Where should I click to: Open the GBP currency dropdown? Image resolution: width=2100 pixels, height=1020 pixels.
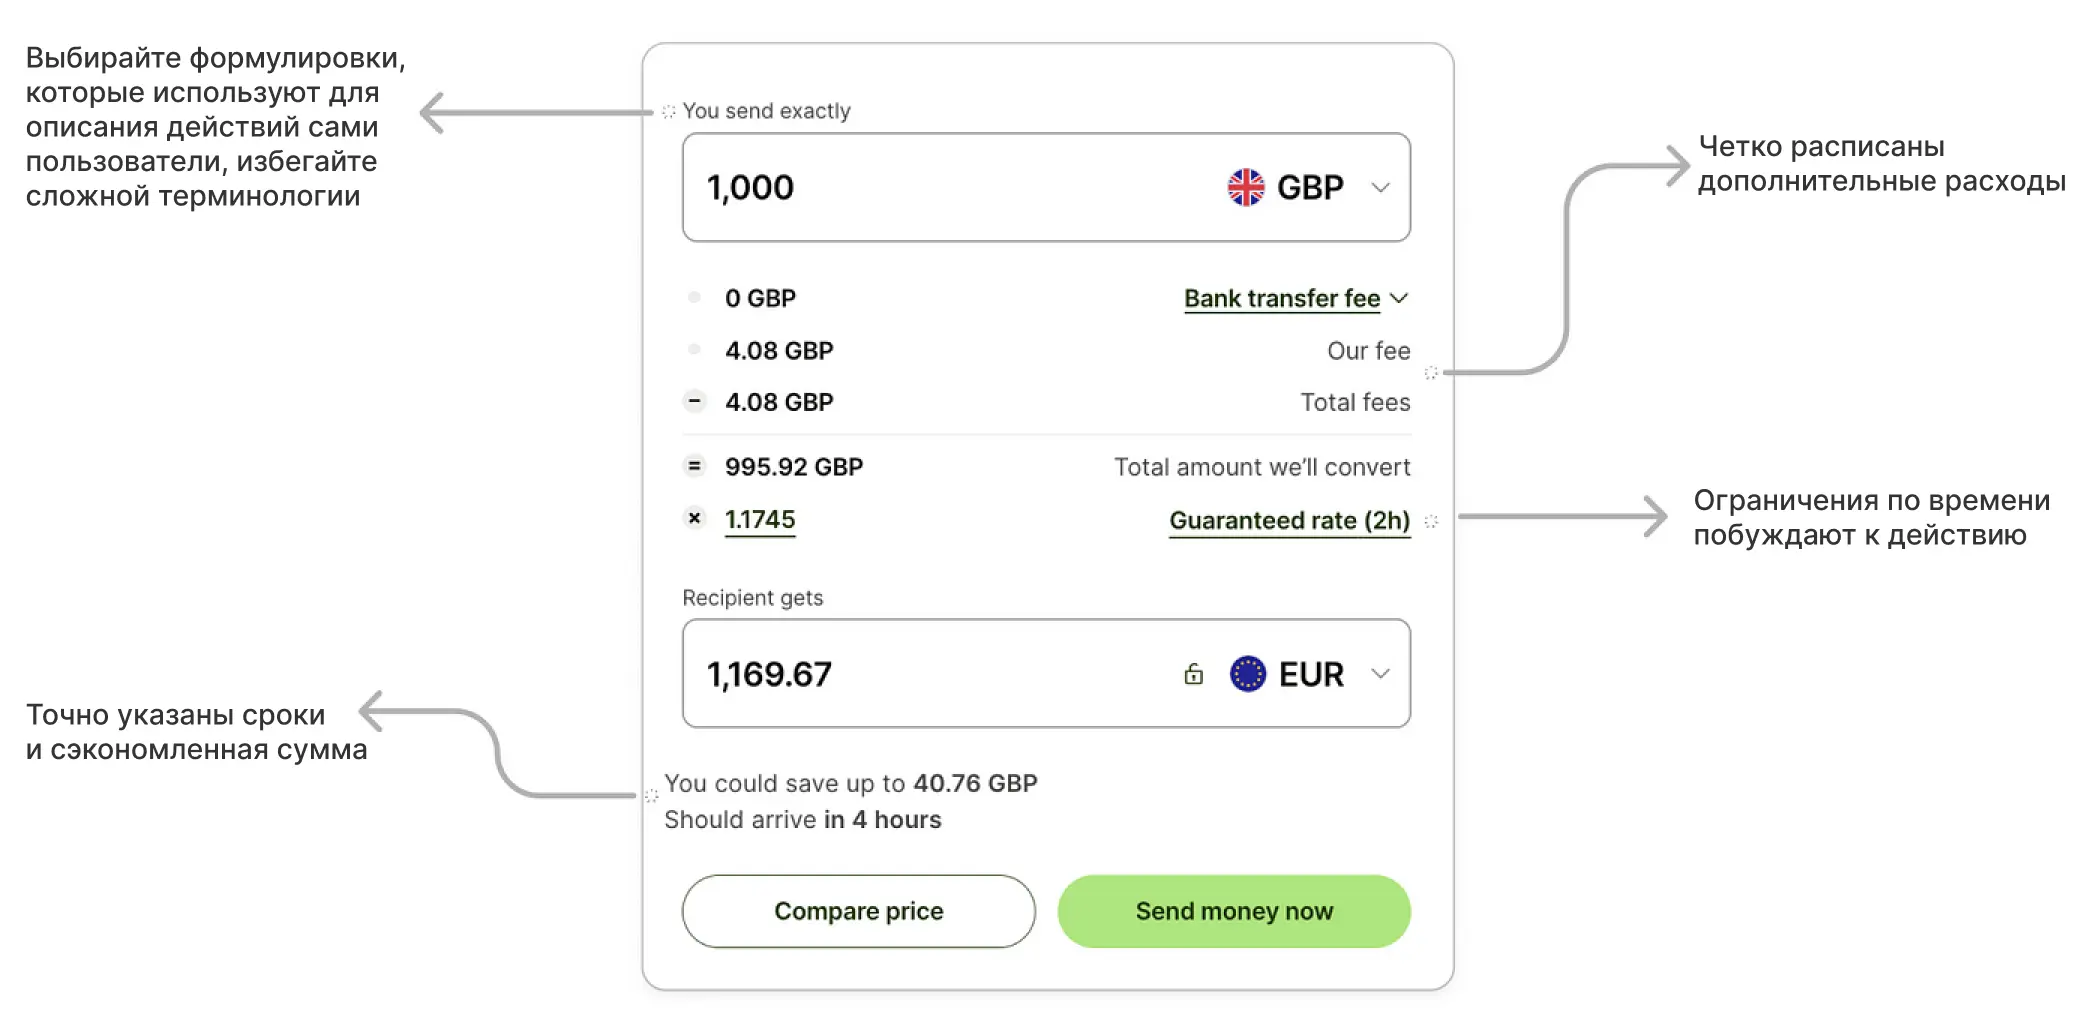1380,188
